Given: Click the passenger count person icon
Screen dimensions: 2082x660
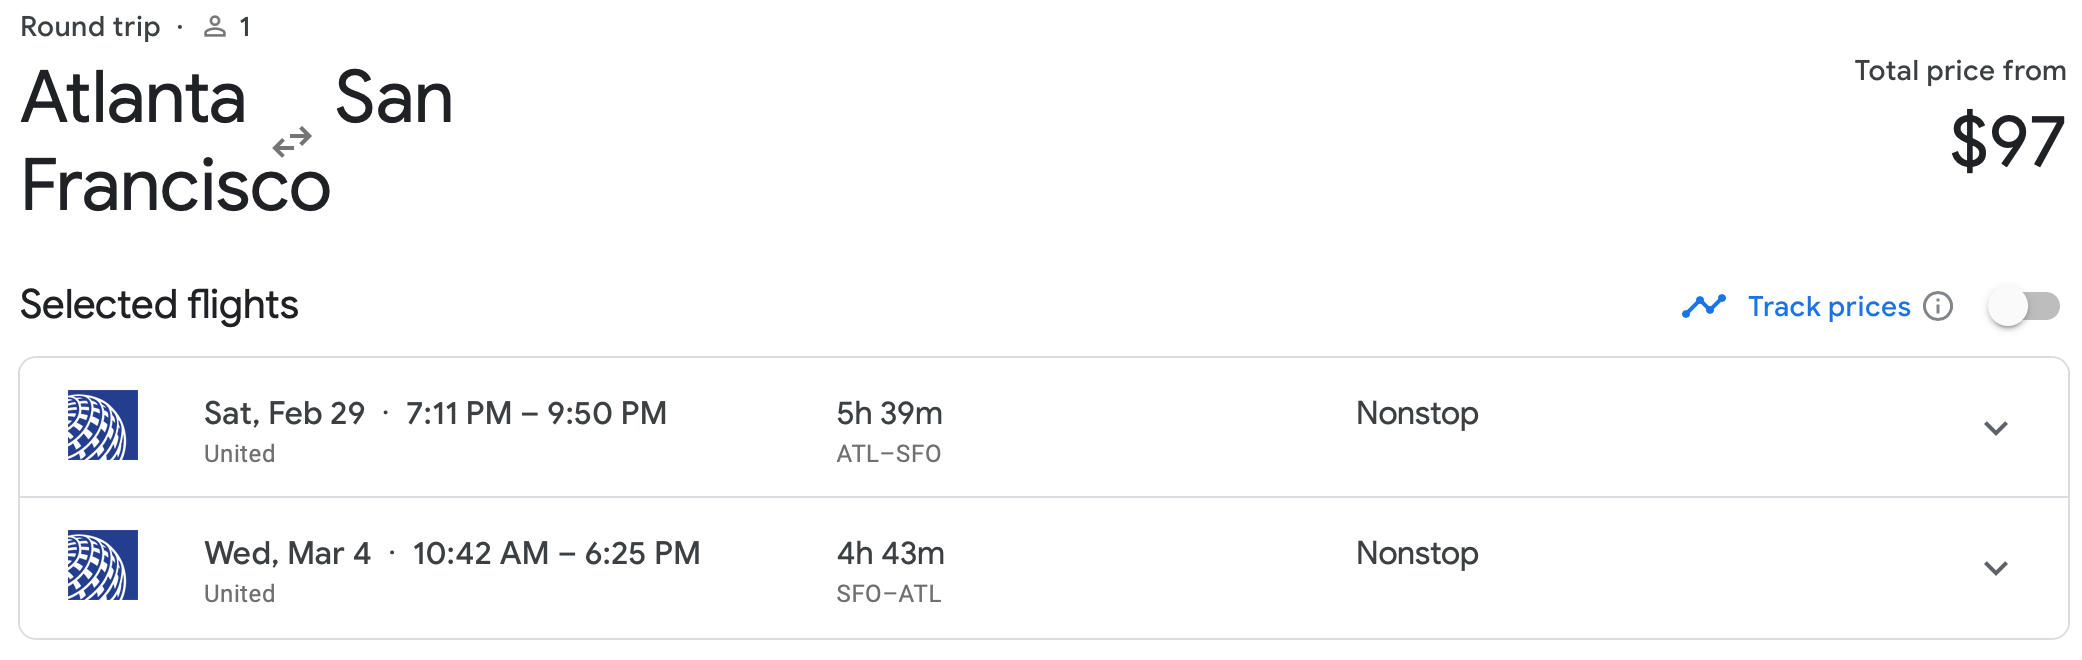Looking at the screenshot, I should pos(215,27).
